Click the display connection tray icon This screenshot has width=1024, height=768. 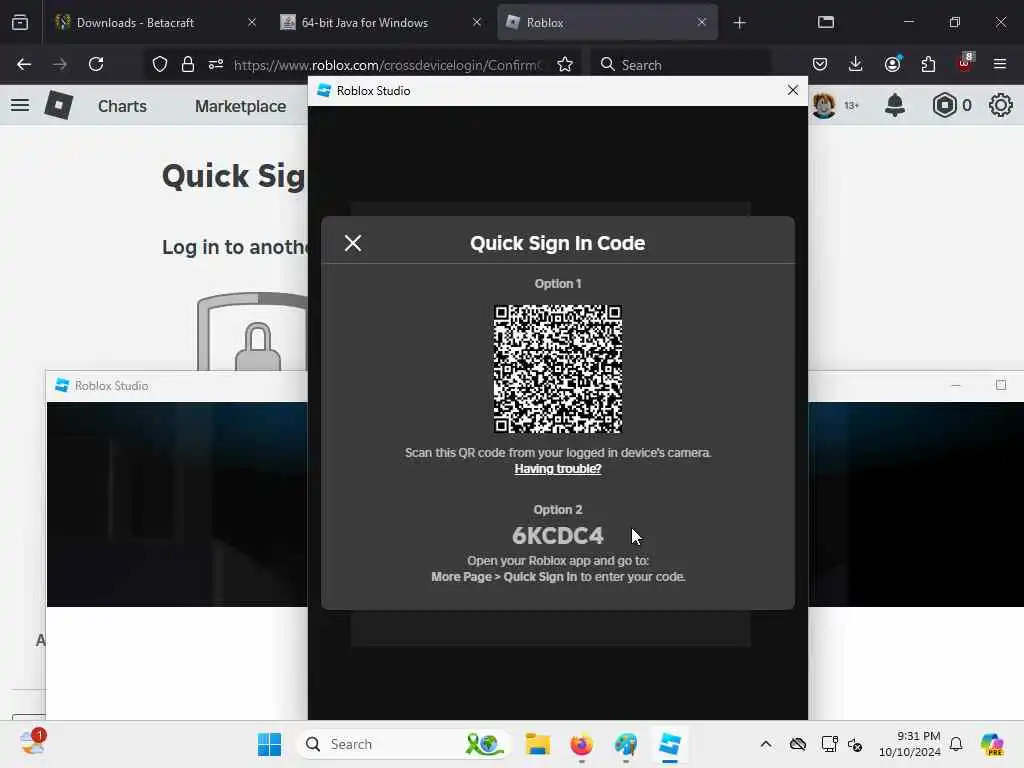click(x=829, y=744)
